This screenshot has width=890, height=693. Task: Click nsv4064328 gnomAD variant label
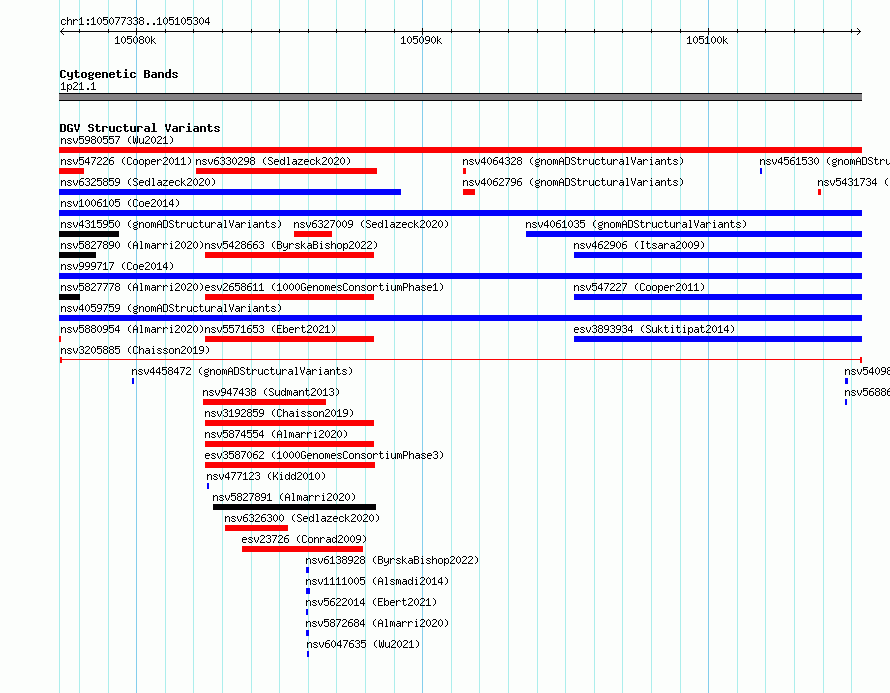[x=573, y=161]
